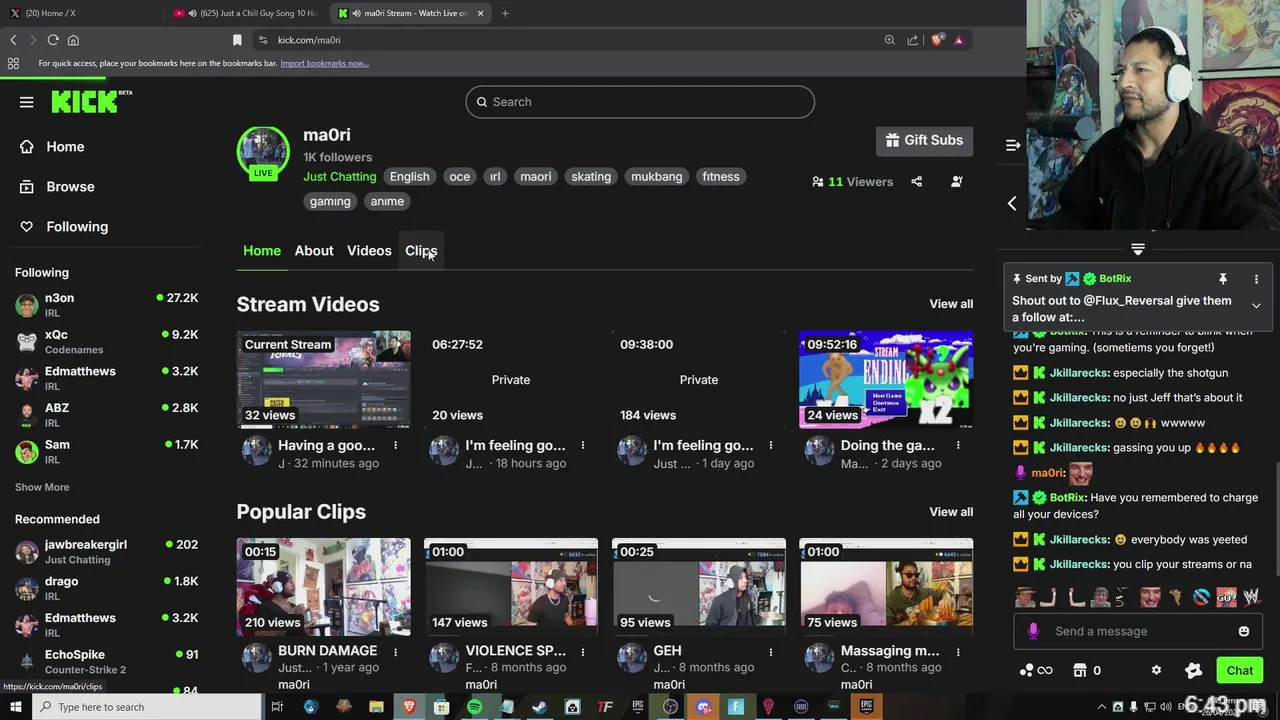Switch to the Videos tab
Screen dimensions: 1280x720
click(x=369, y=251)
